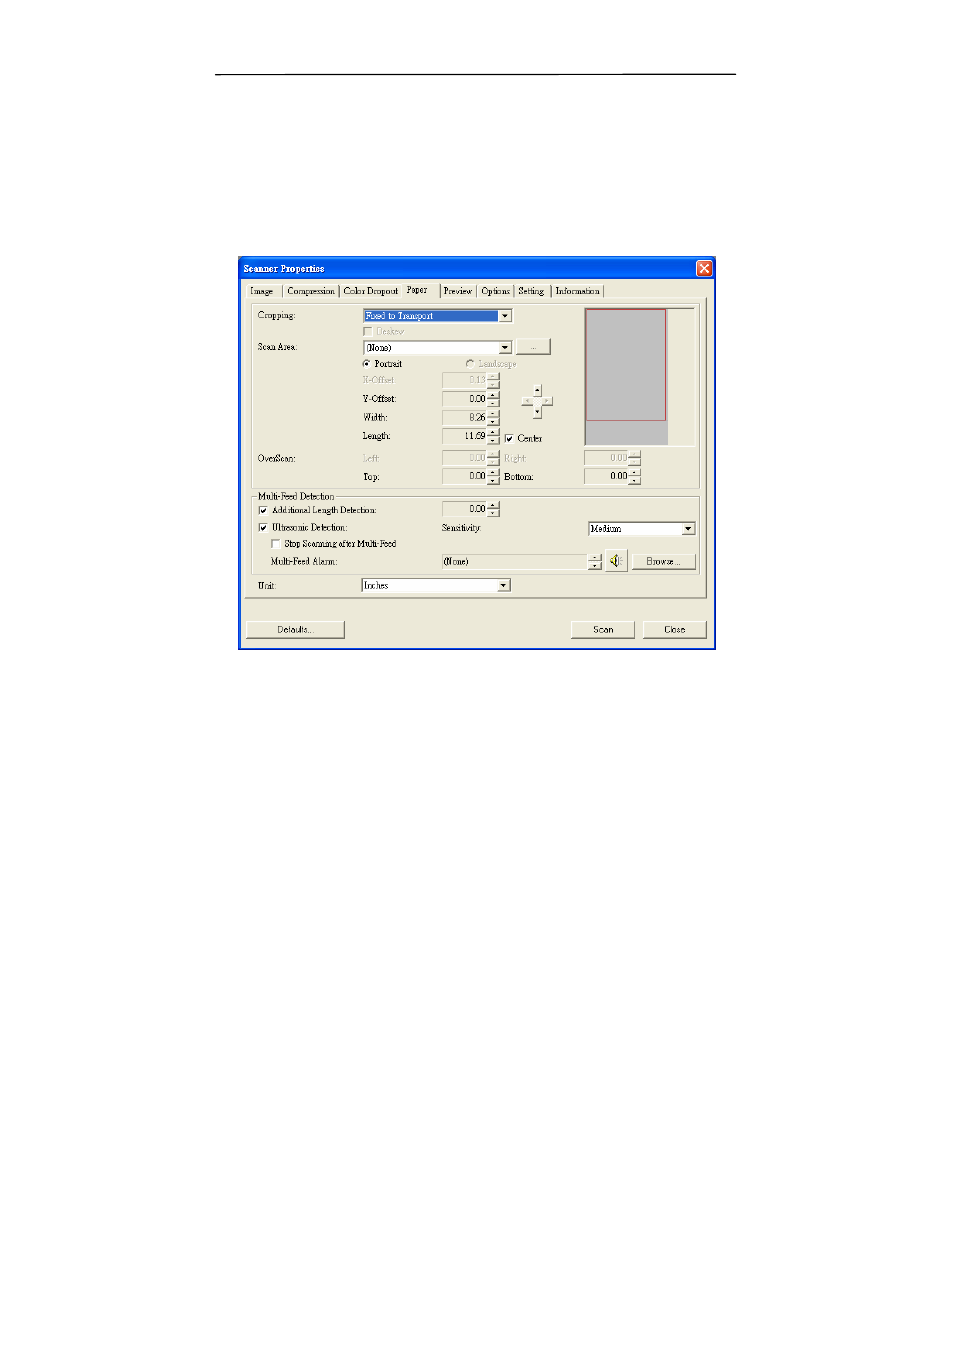This screenshot has height=1351, width=954.
Task: Play the multi-feed alarm speaker icon
Action: 615,561
